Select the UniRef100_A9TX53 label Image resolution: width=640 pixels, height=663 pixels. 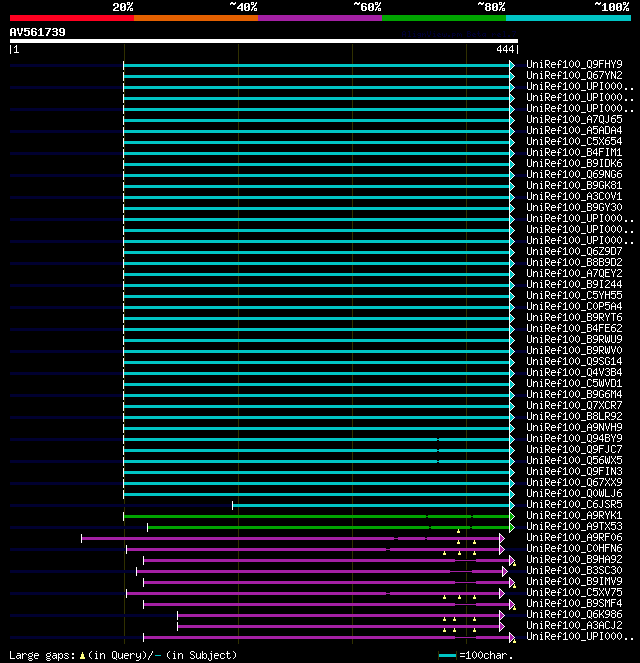574,526
